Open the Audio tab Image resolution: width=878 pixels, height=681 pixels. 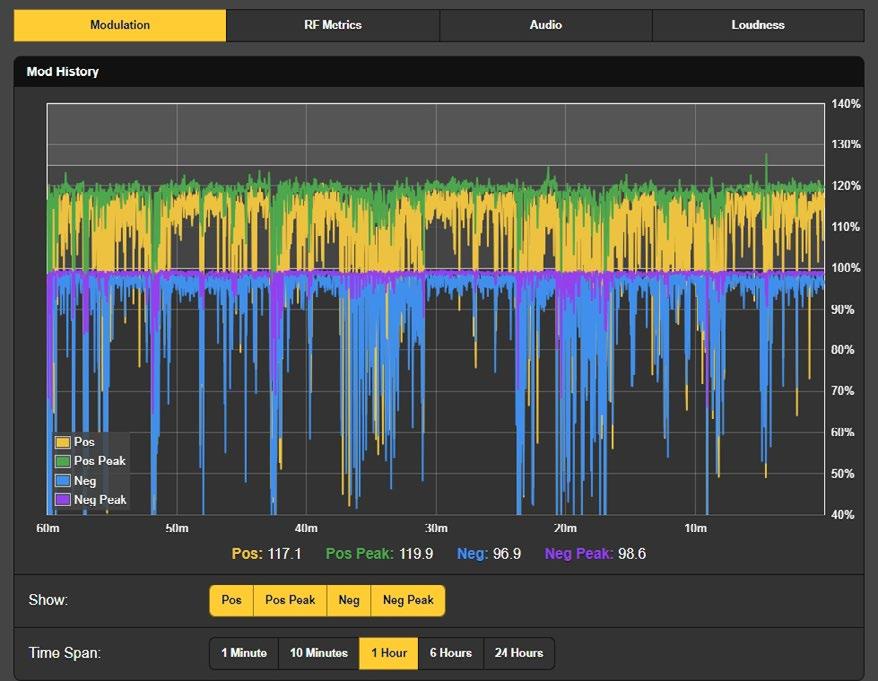[x=545, y=25]
